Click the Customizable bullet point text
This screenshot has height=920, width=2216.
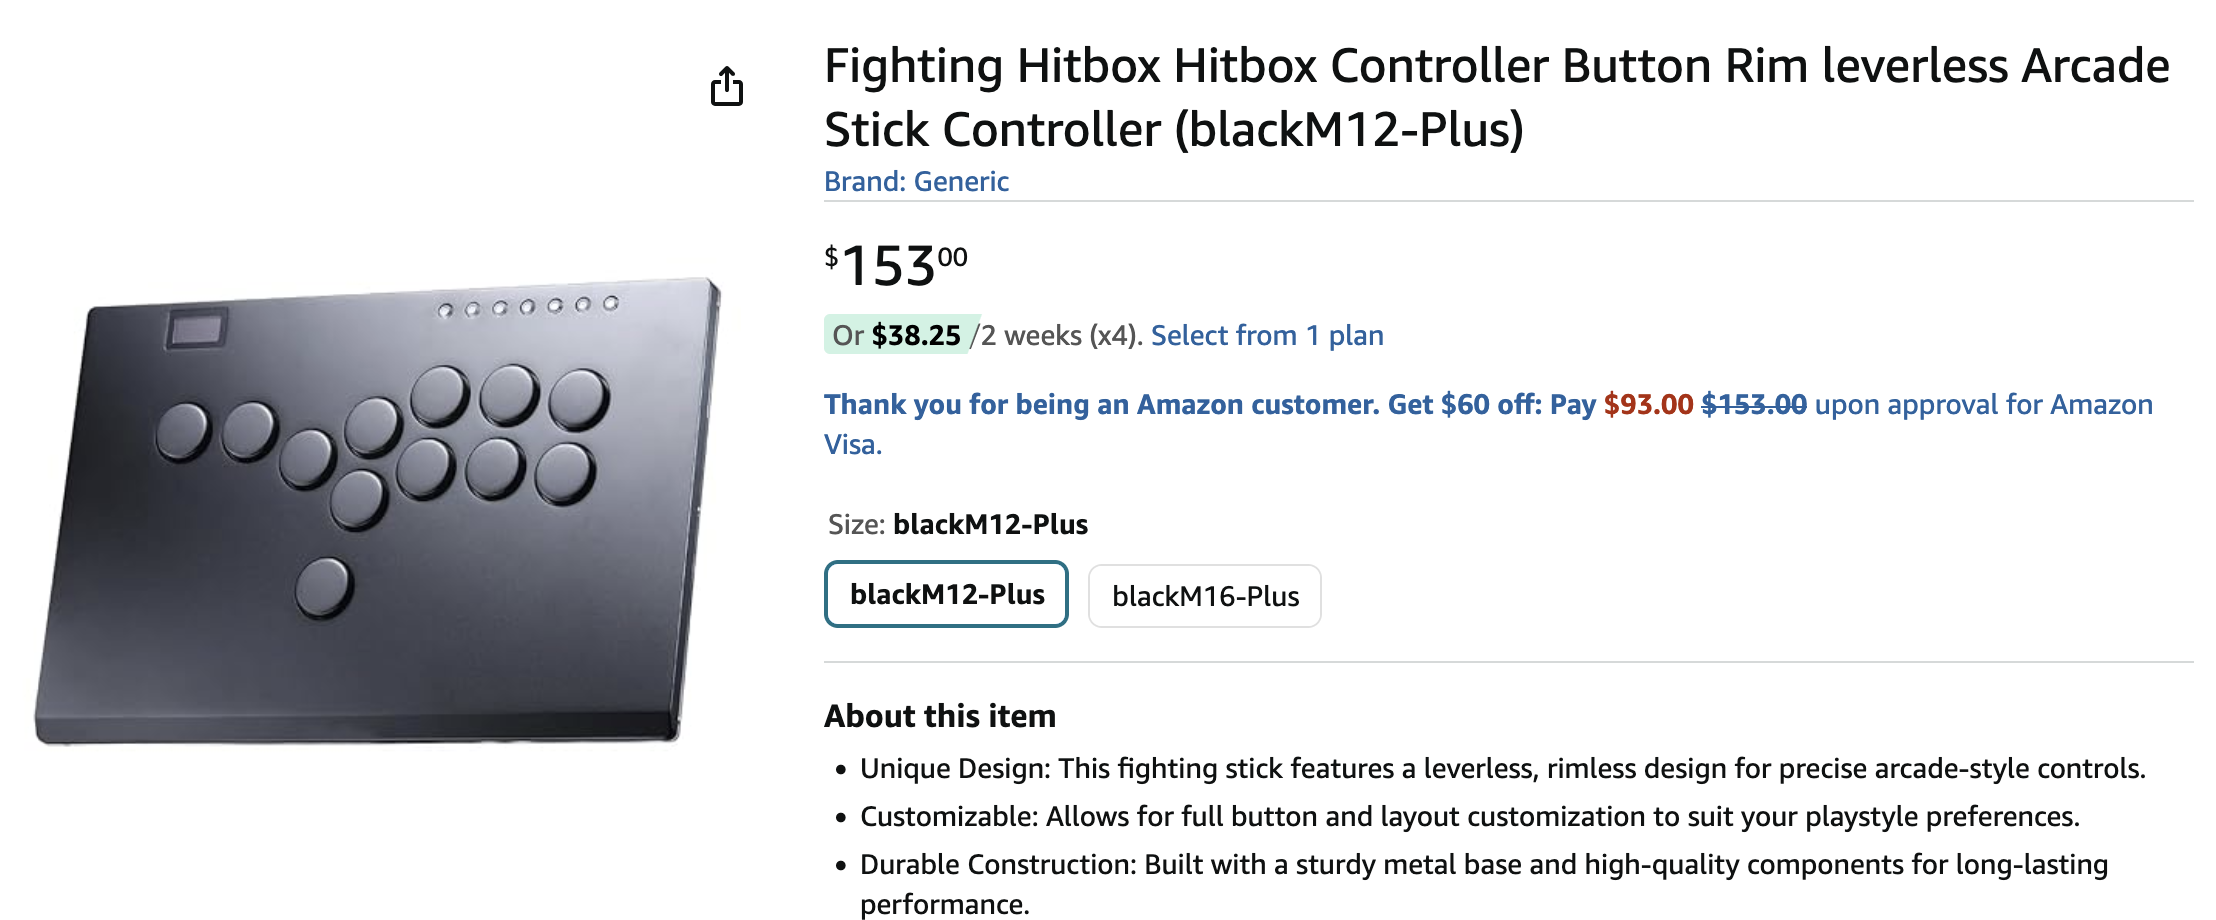pos(1469,816)
